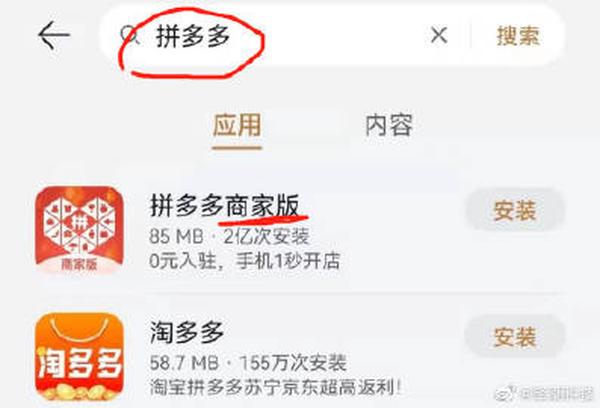Tap the 搜索 search button
Viewport: 600px width, 408px height.
coord(518,36)
